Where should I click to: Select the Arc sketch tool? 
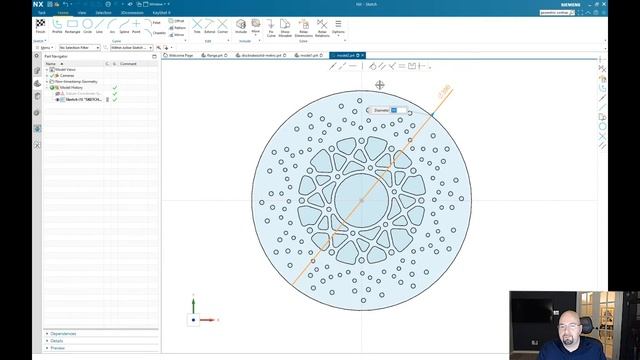click(x=112, y=26)
